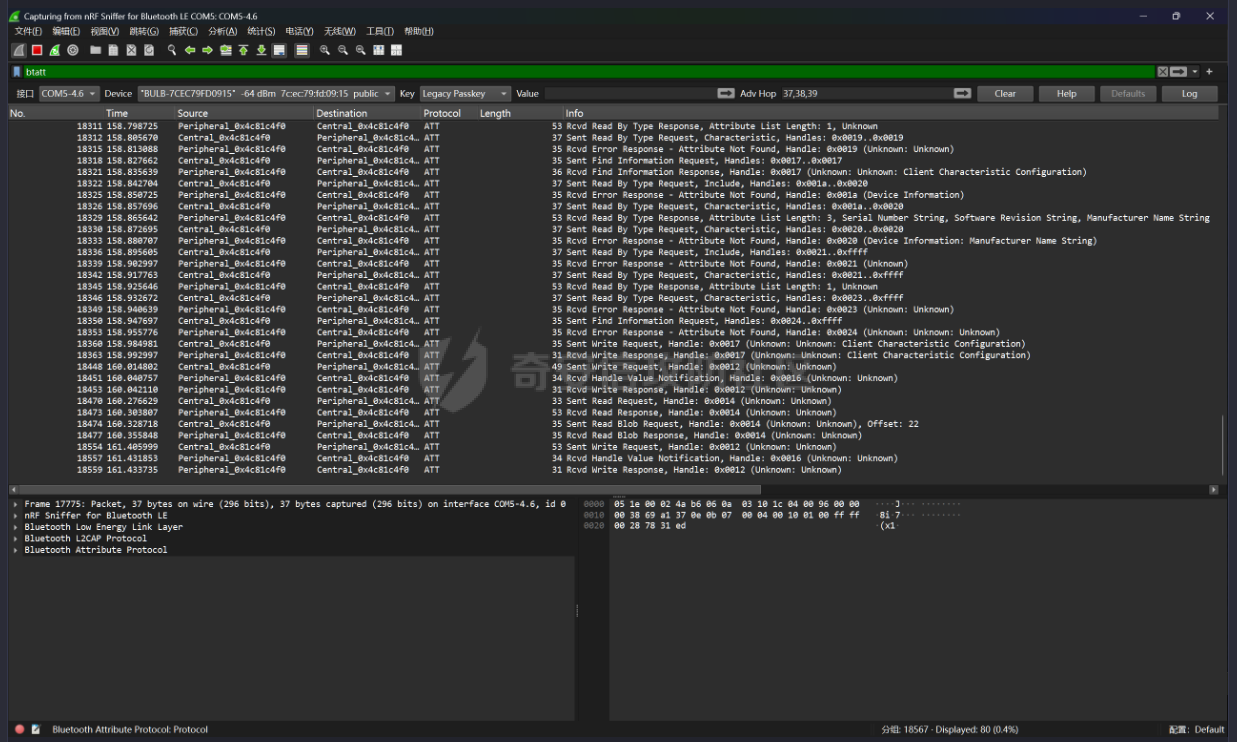Image resolution: width=1237 pixels, height=742 pixels.
Task: Zoom in on packet text
Action: [325, 50]
